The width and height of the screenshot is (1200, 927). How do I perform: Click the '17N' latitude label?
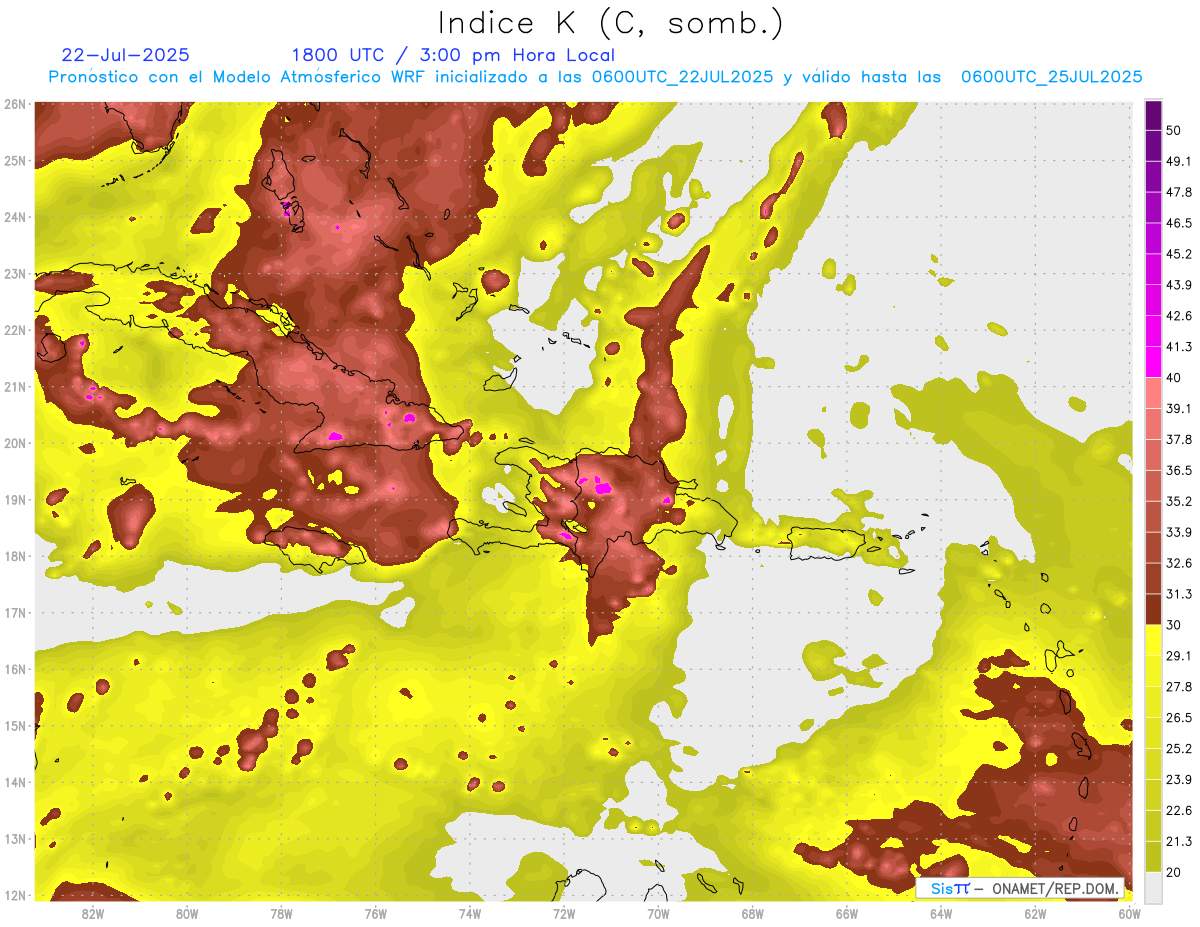[15, 612]
